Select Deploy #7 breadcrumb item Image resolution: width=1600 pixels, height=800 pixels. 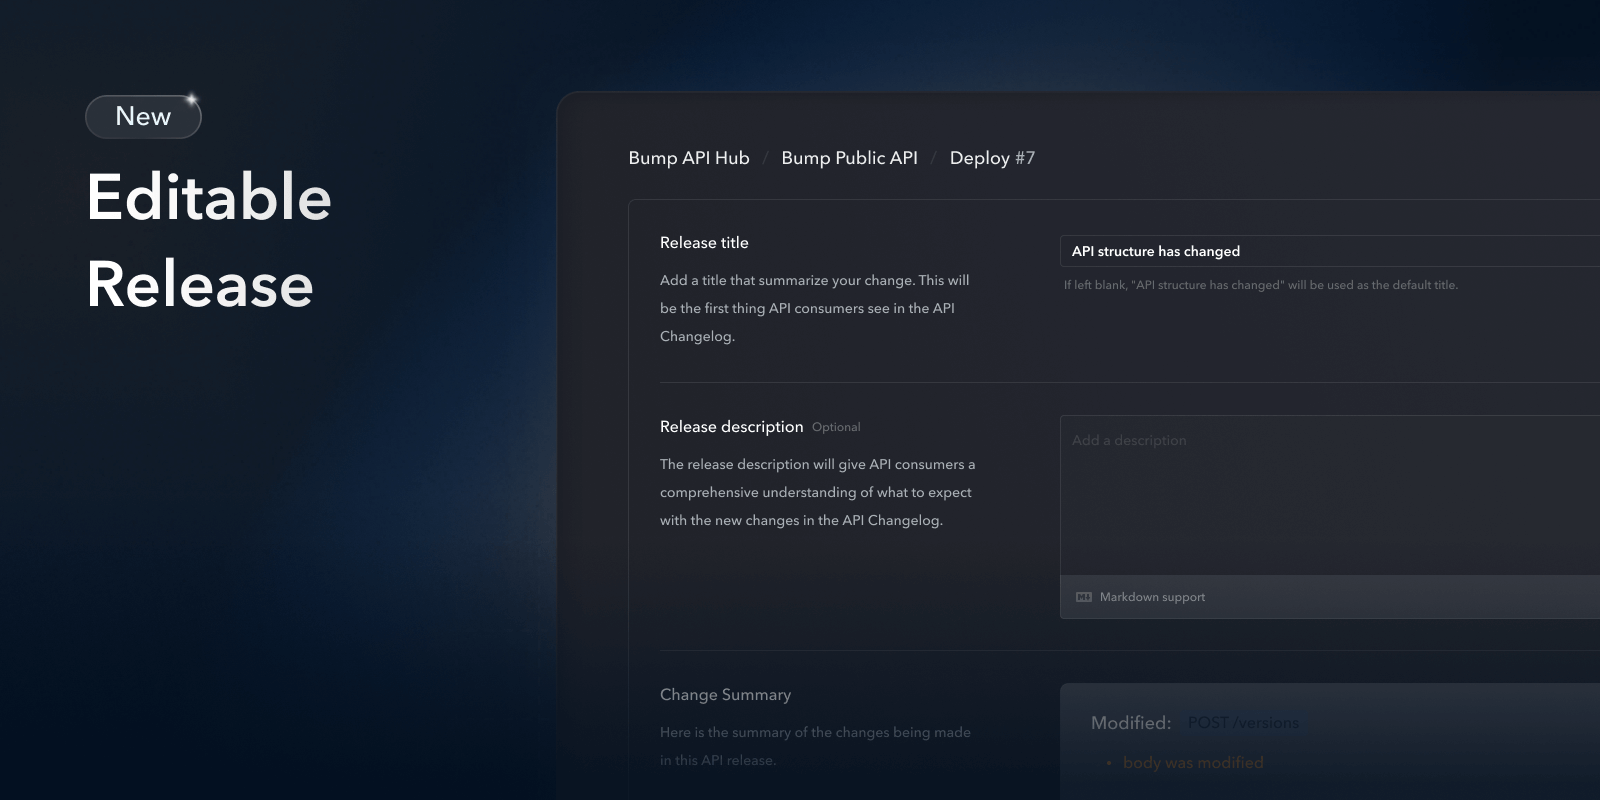tap(992, 158)
